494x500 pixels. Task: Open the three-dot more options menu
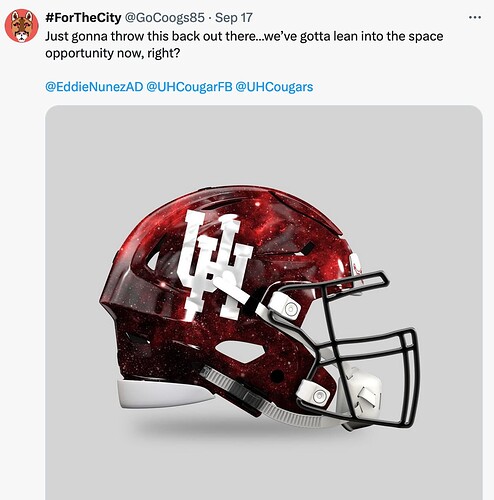pos(475,17)
